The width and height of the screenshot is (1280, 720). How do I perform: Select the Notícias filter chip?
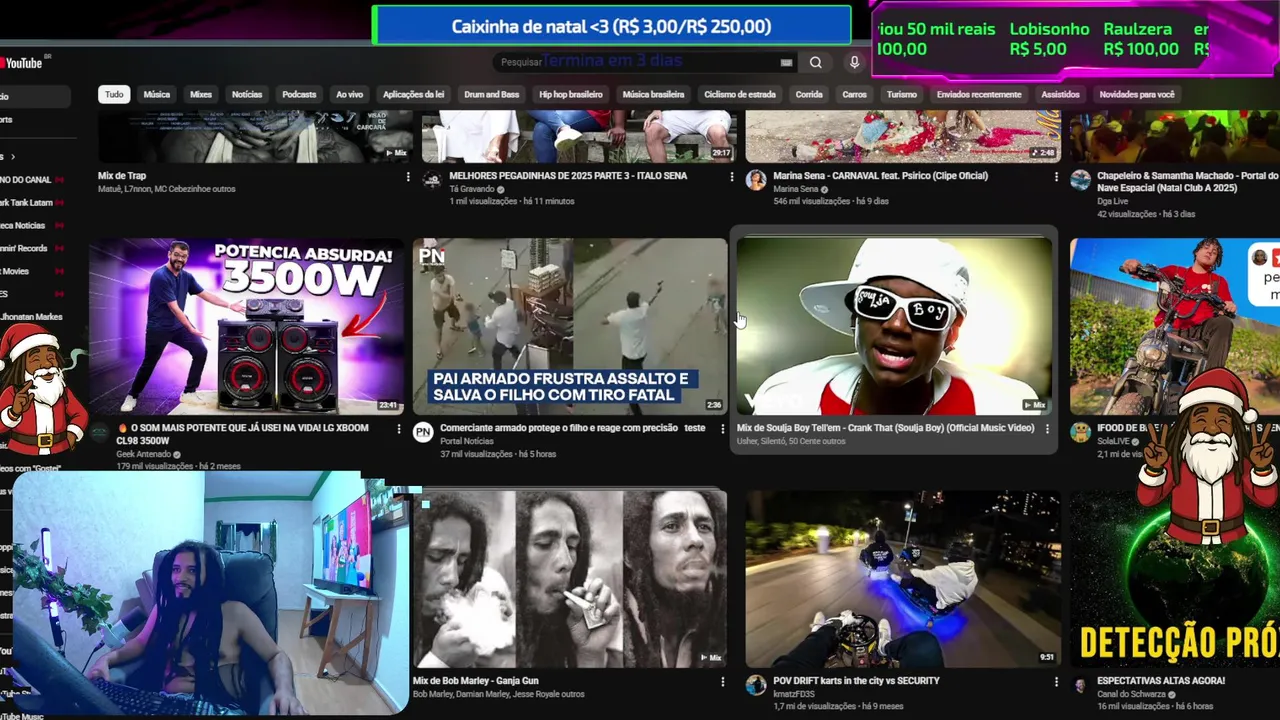click(x=247, y=94)
